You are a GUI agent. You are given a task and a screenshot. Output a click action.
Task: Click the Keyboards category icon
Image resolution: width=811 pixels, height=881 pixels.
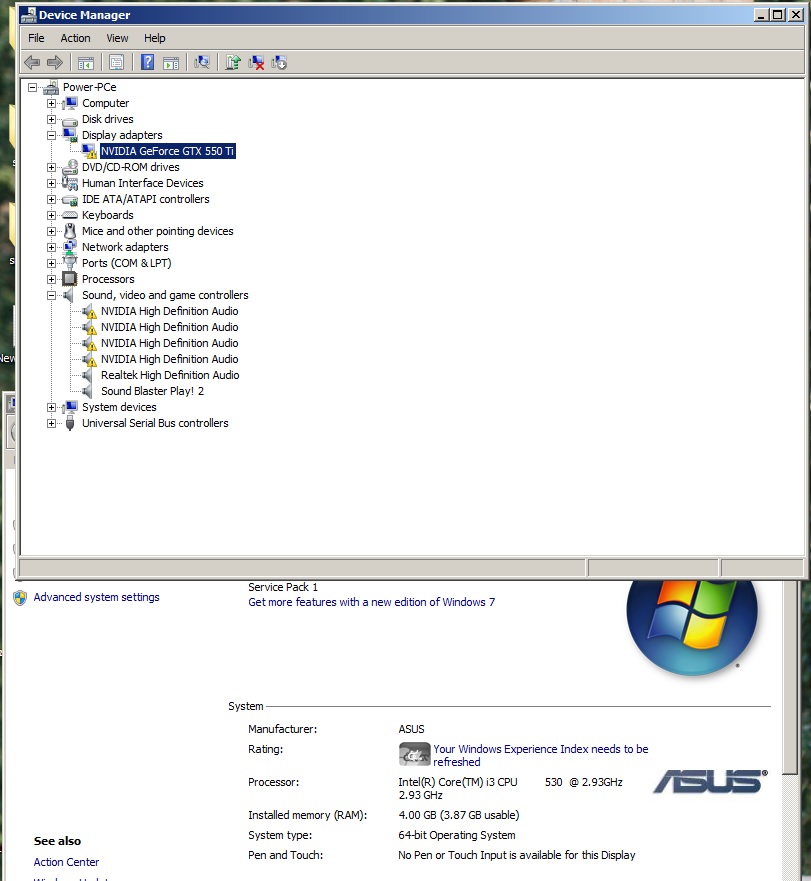(x=70, y=215)
